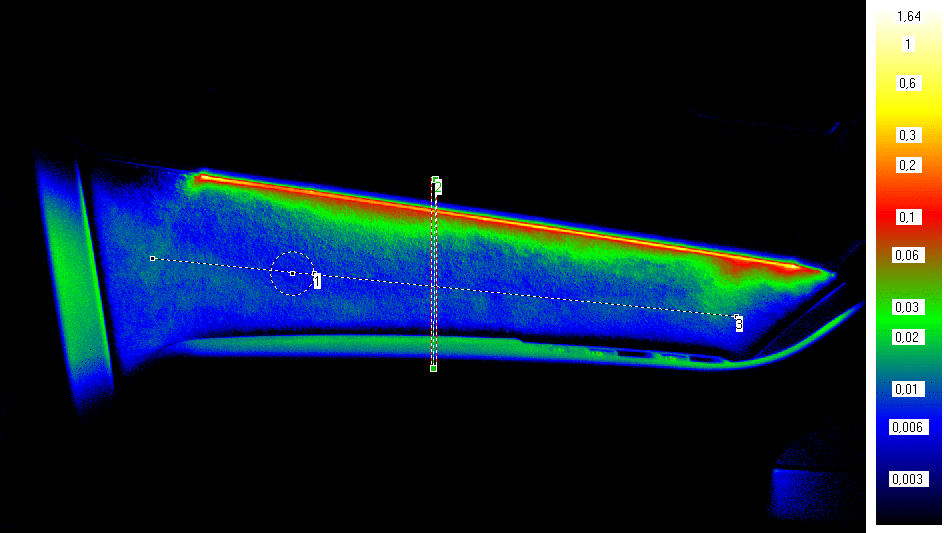This screenshot has width=944, height=533.
Task: Click the top handle of vertical line 2
Action: click(435, 179)
